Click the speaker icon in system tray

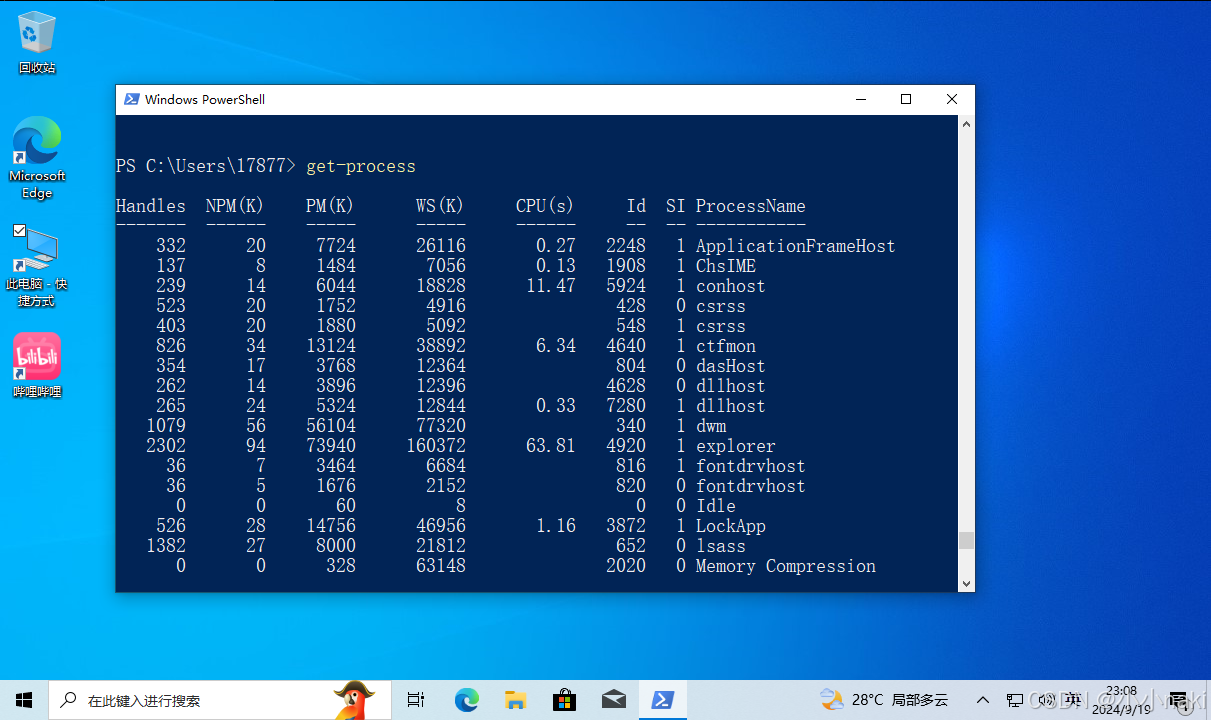click(1047, 700)
